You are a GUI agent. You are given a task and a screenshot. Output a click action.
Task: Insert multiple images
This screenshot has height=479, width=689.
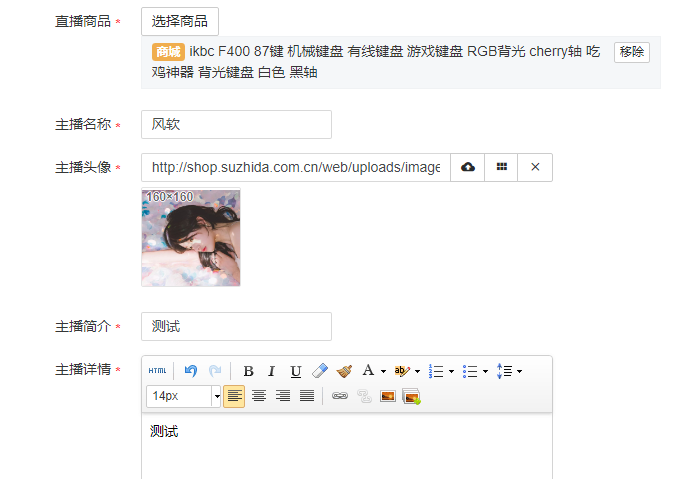[x=412, y=396]
